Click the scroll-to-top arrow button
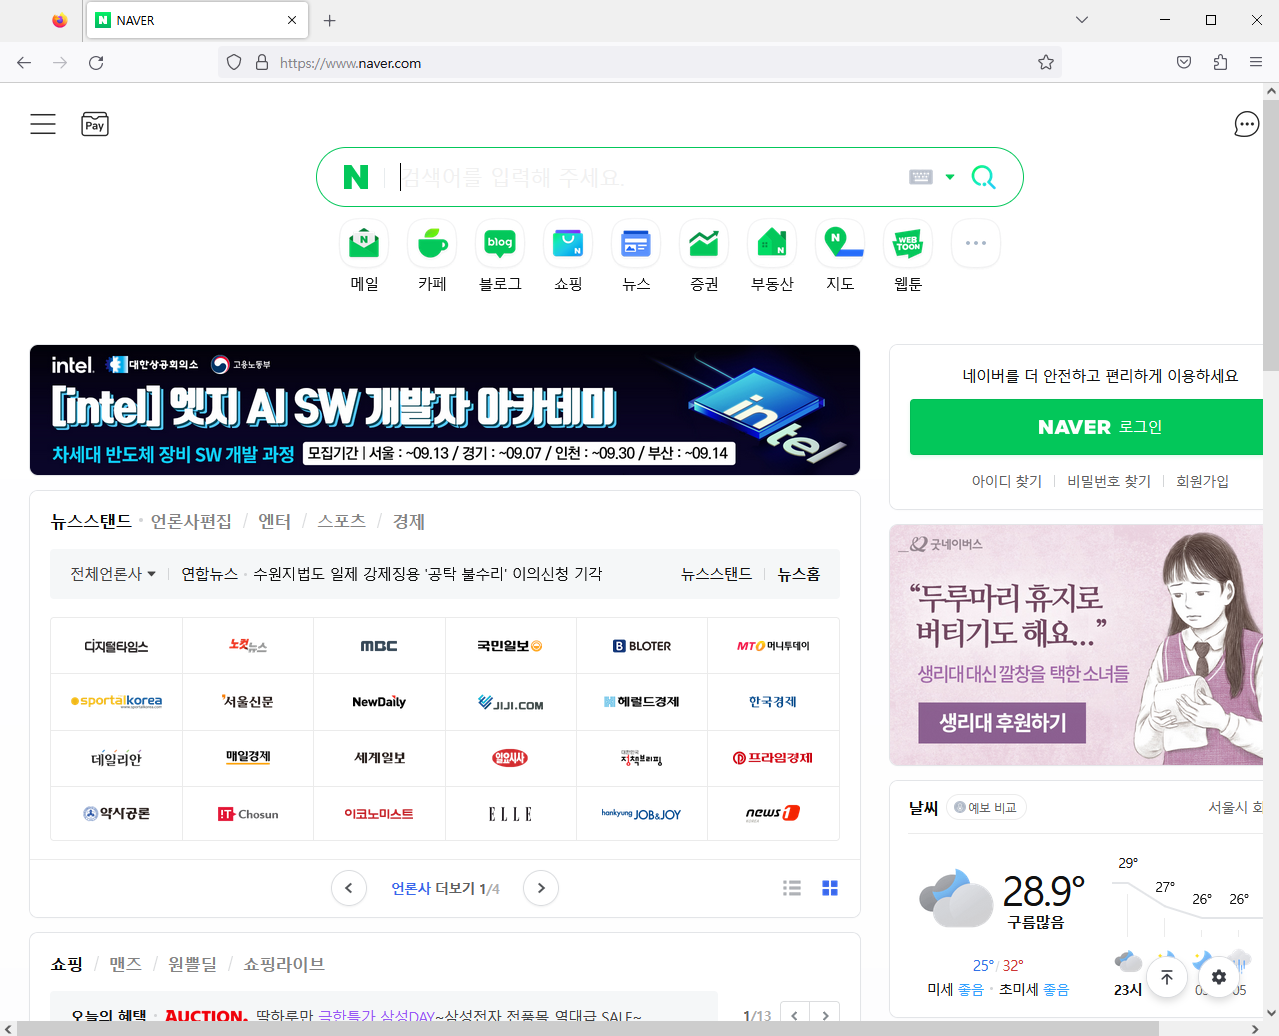 click(x=1167, y=977)
